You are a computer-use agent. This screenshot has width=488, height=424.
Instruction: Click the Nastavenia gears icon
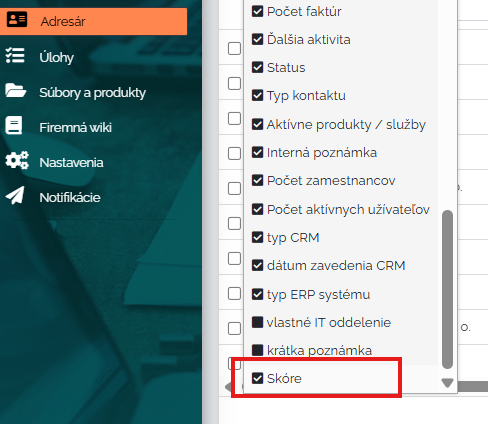pyautogui.click(x=17, y=160)
